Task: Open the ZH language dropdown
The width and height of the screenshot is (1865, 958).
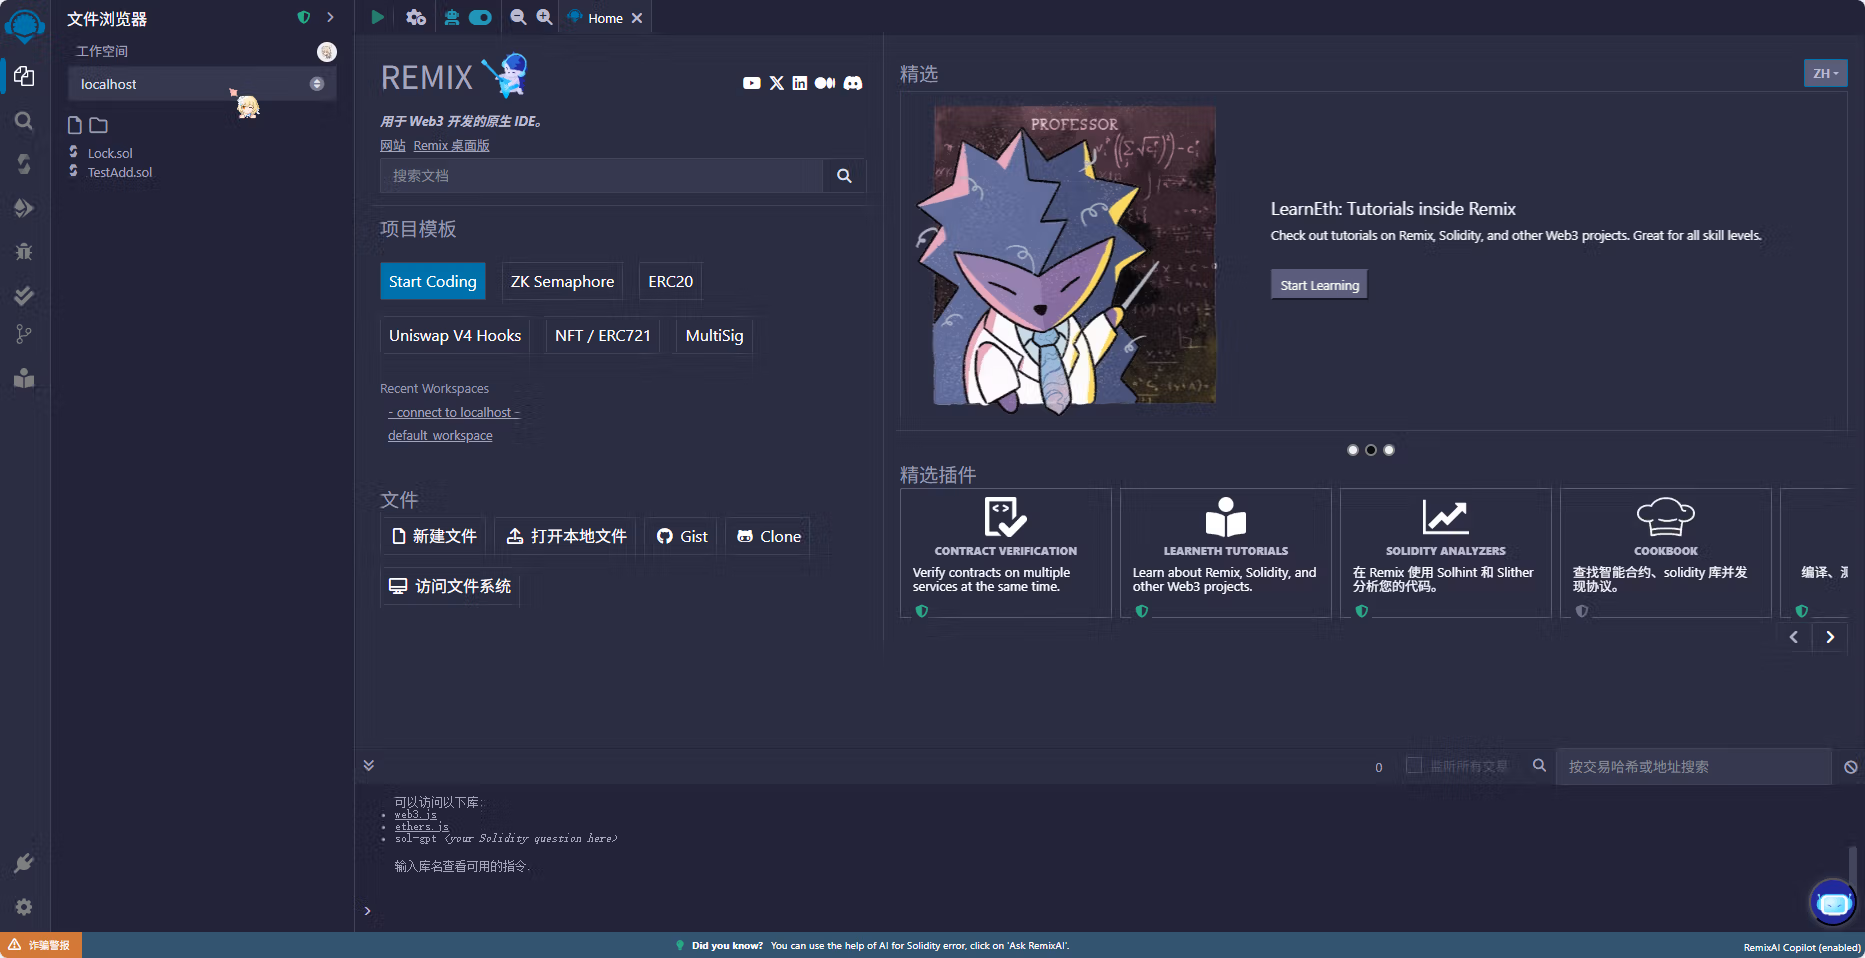Action: [x=1825, y=73]
